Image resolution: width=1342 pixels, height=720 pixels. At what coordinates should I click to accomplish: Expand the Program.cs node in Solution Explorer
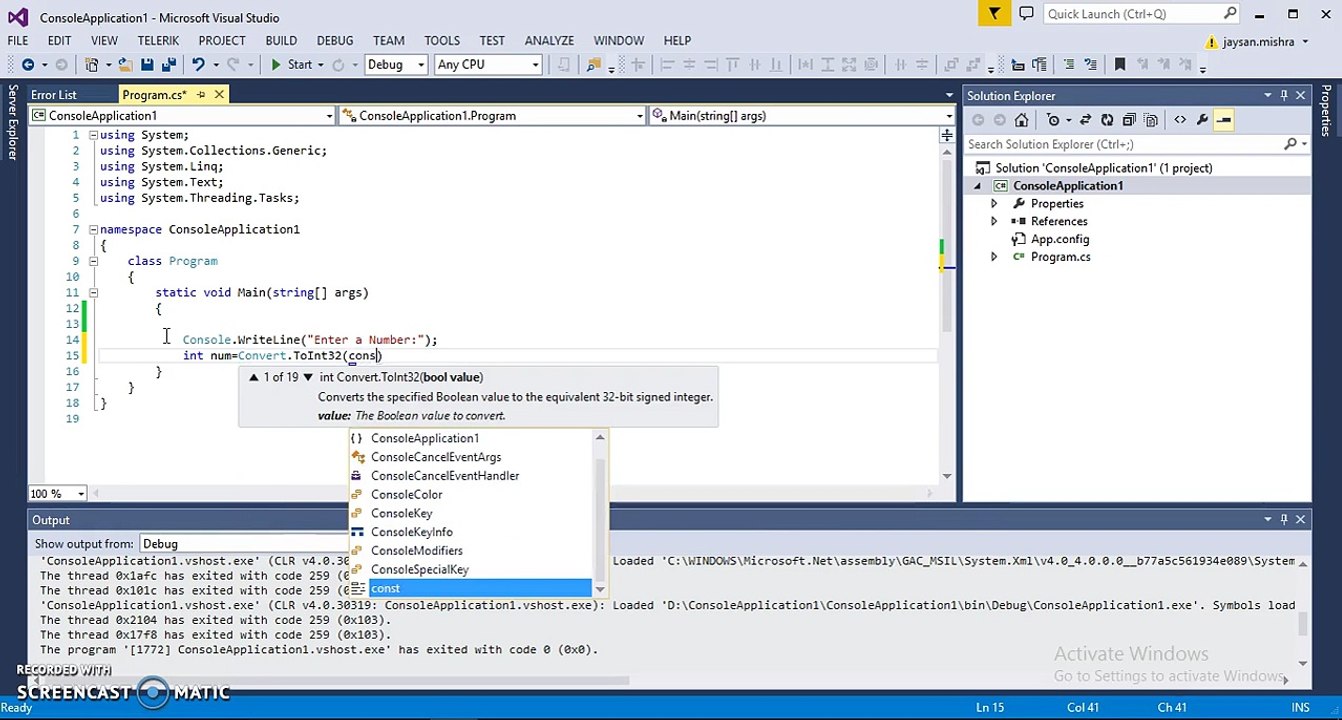click(994, 257)
